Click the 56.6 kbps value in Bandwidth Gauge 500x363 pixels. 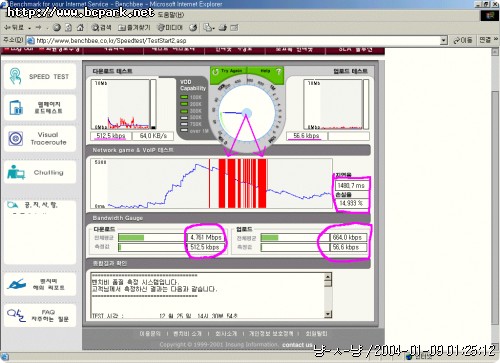(x=348, y=247)
